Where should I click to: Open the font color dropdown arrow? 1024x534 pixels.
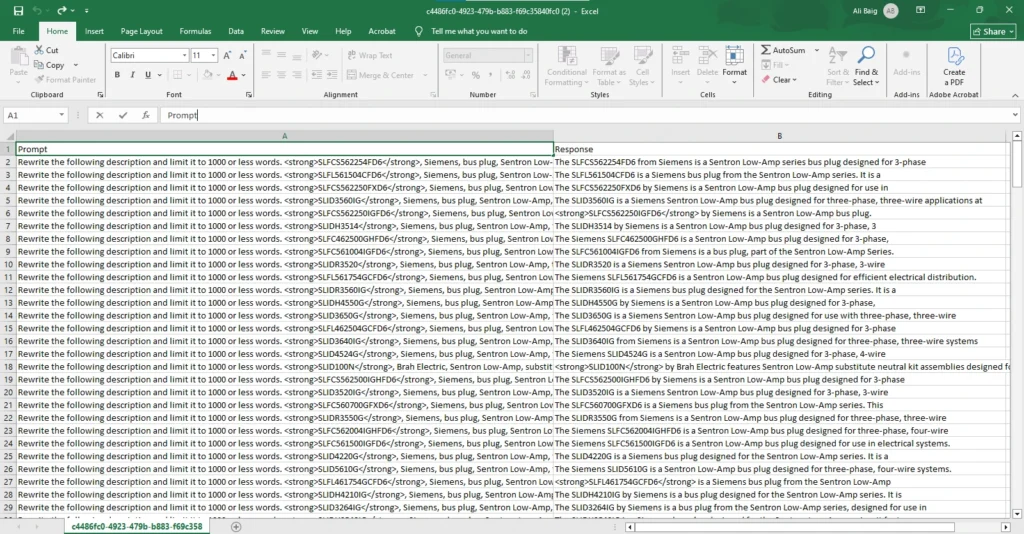pos(244,75)
